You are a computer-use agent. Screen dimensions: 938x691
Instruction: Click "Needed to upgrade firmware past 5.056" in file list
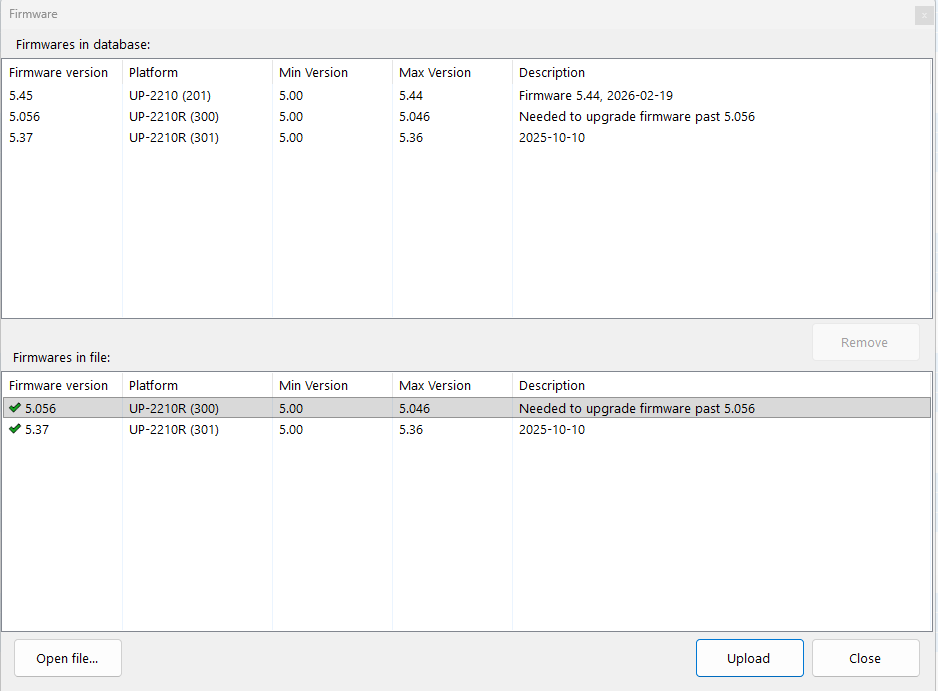coord(637,409)
